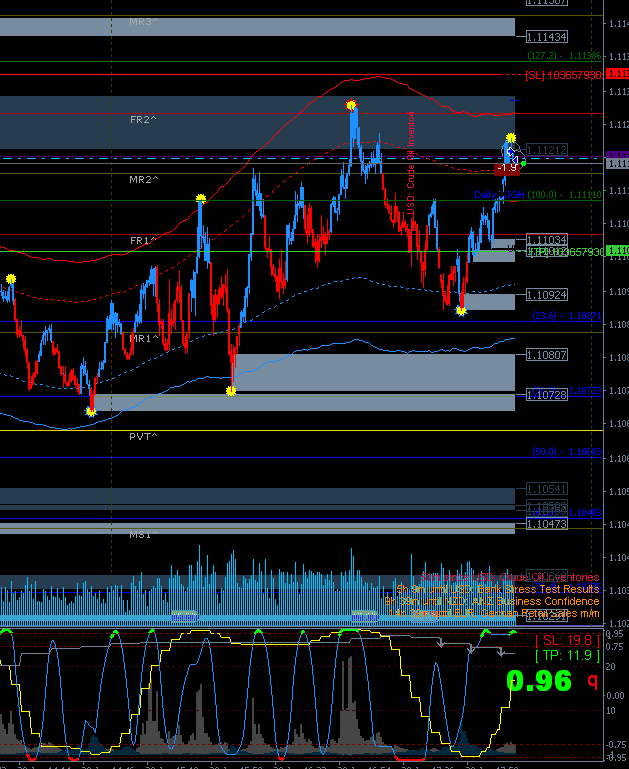Select the 'USD: Bank Stress Test Results' news line

(498, 589)
